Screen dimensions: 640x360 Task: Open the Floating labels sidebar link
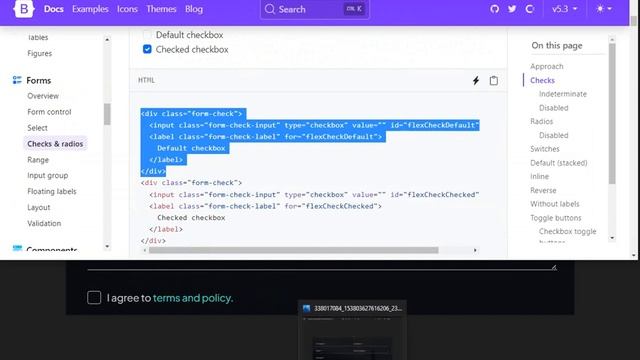[51, 191]
